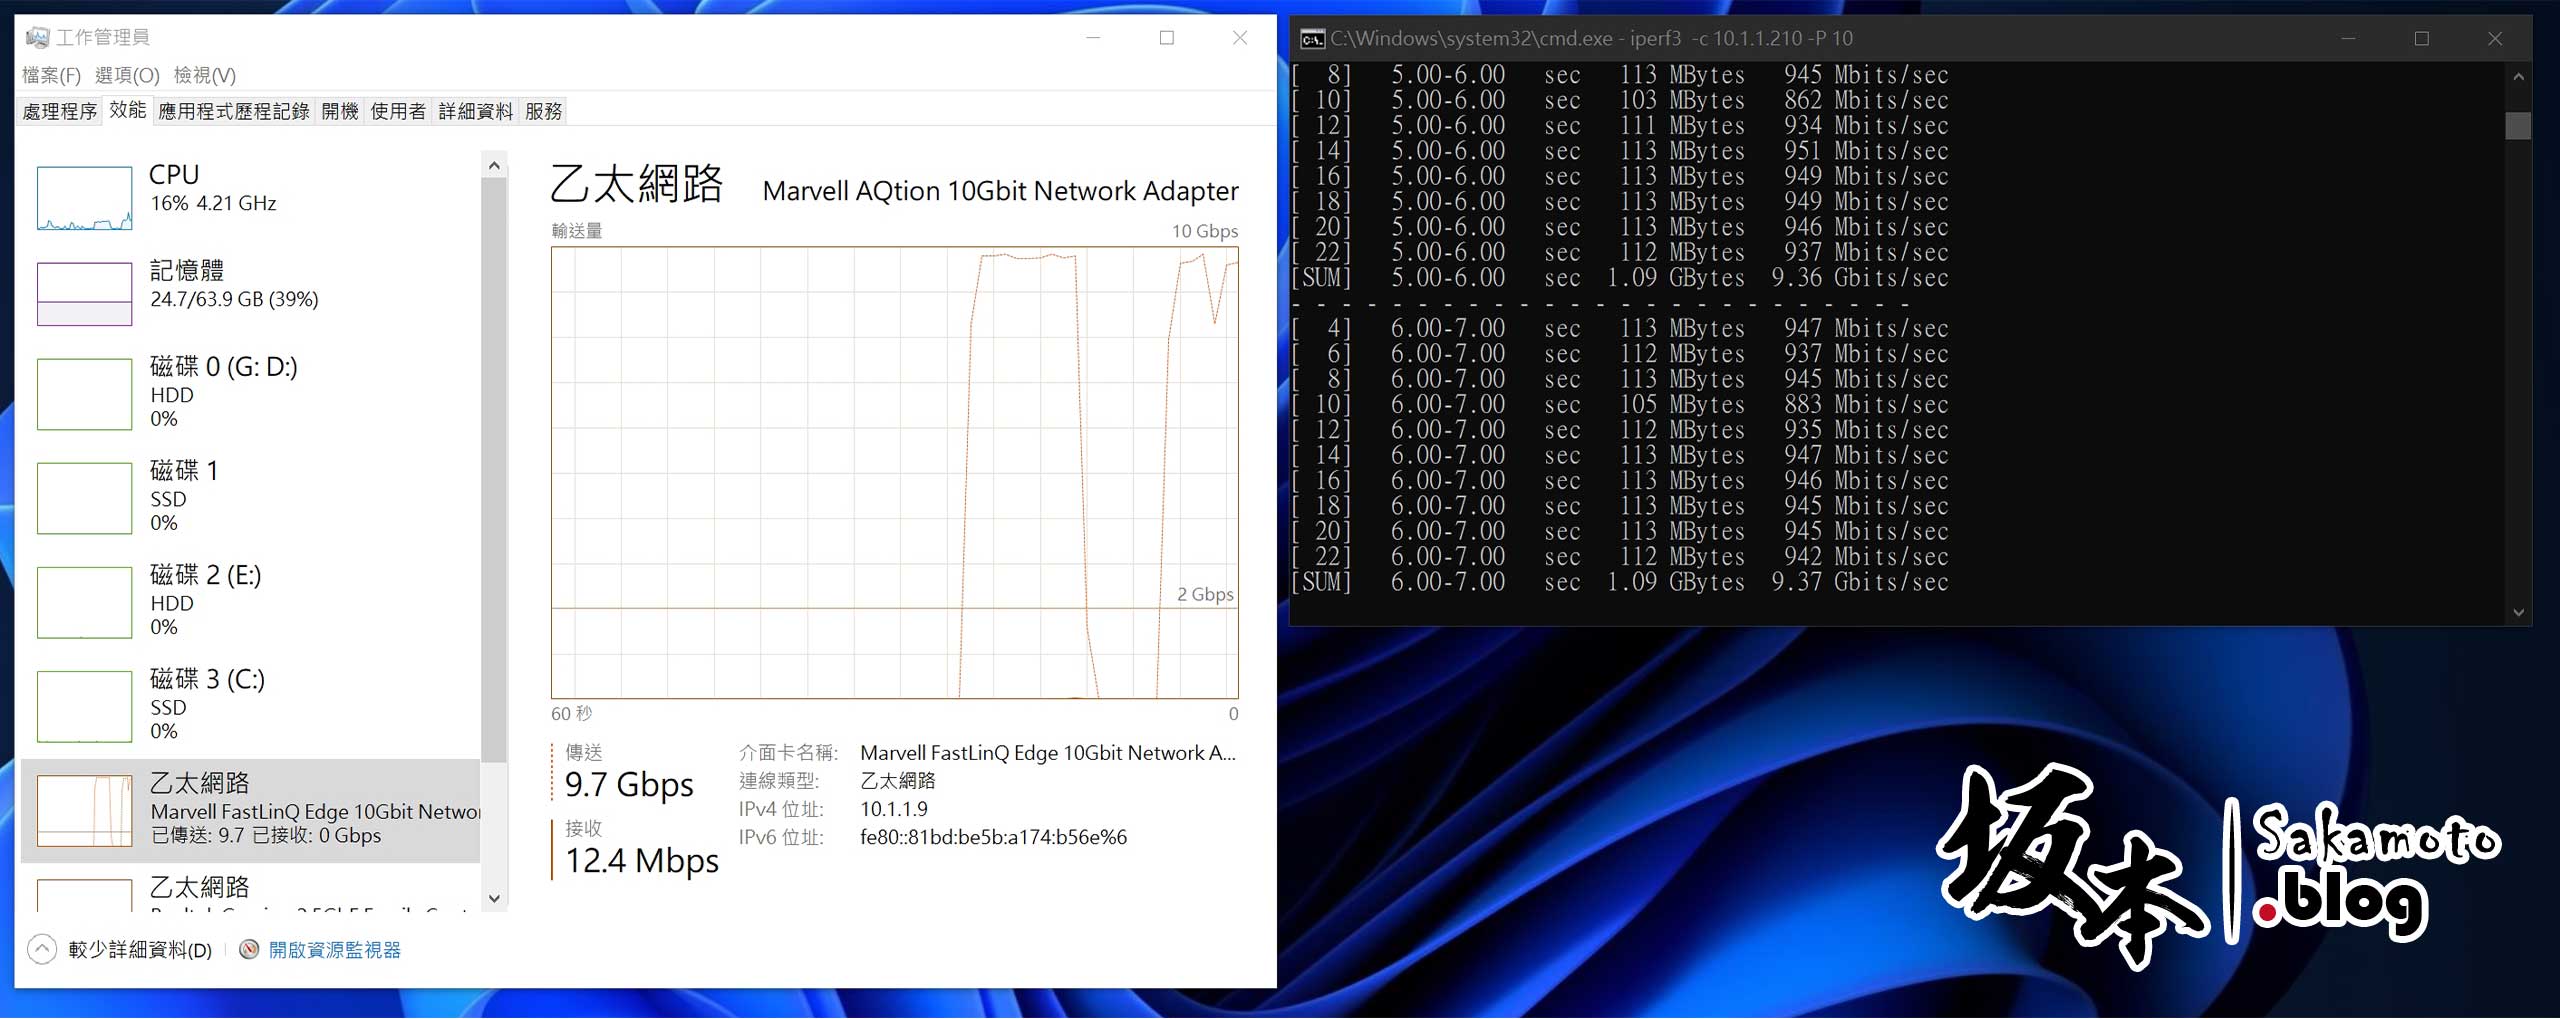Minimize the cmd.exe window
2560x1019 pixels.
2348,39
